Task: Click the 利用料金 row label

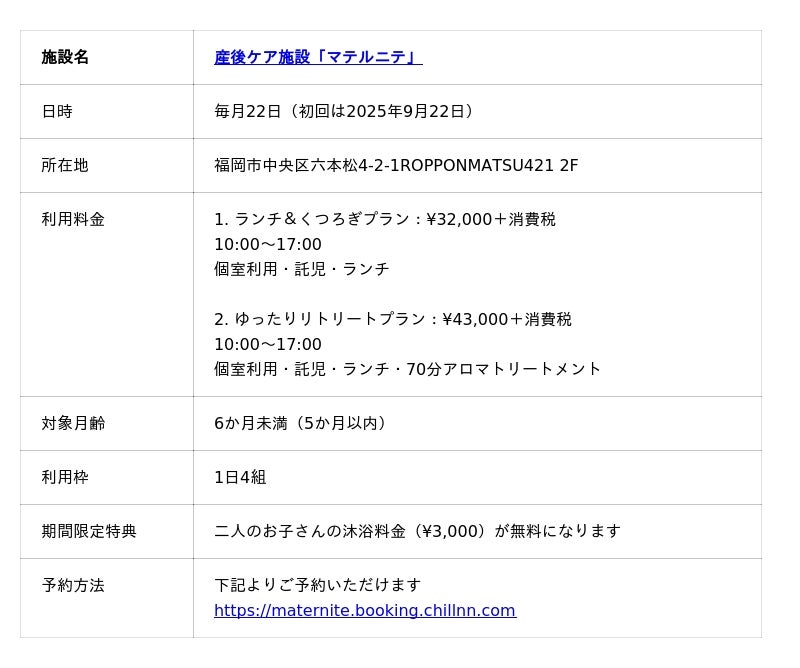Action: coord(73,220)
